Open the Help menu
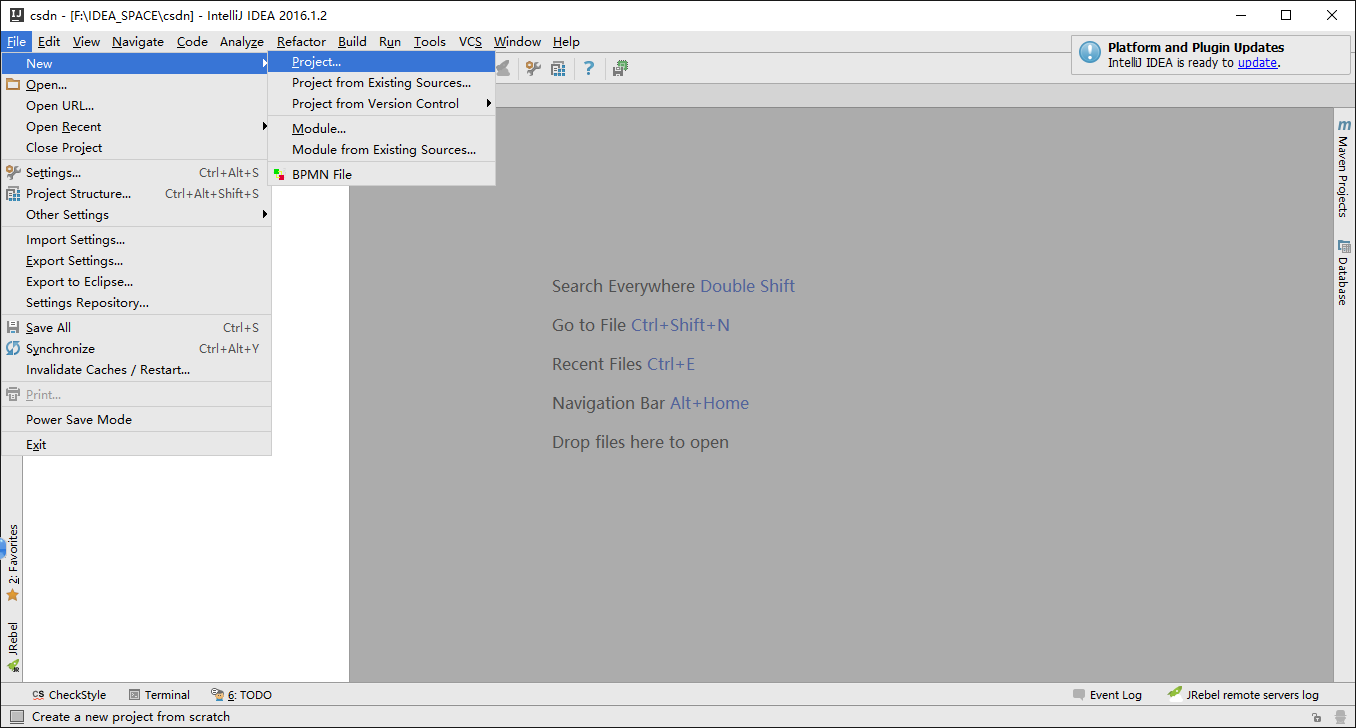 pyautogui.click(x=566, y=42)
